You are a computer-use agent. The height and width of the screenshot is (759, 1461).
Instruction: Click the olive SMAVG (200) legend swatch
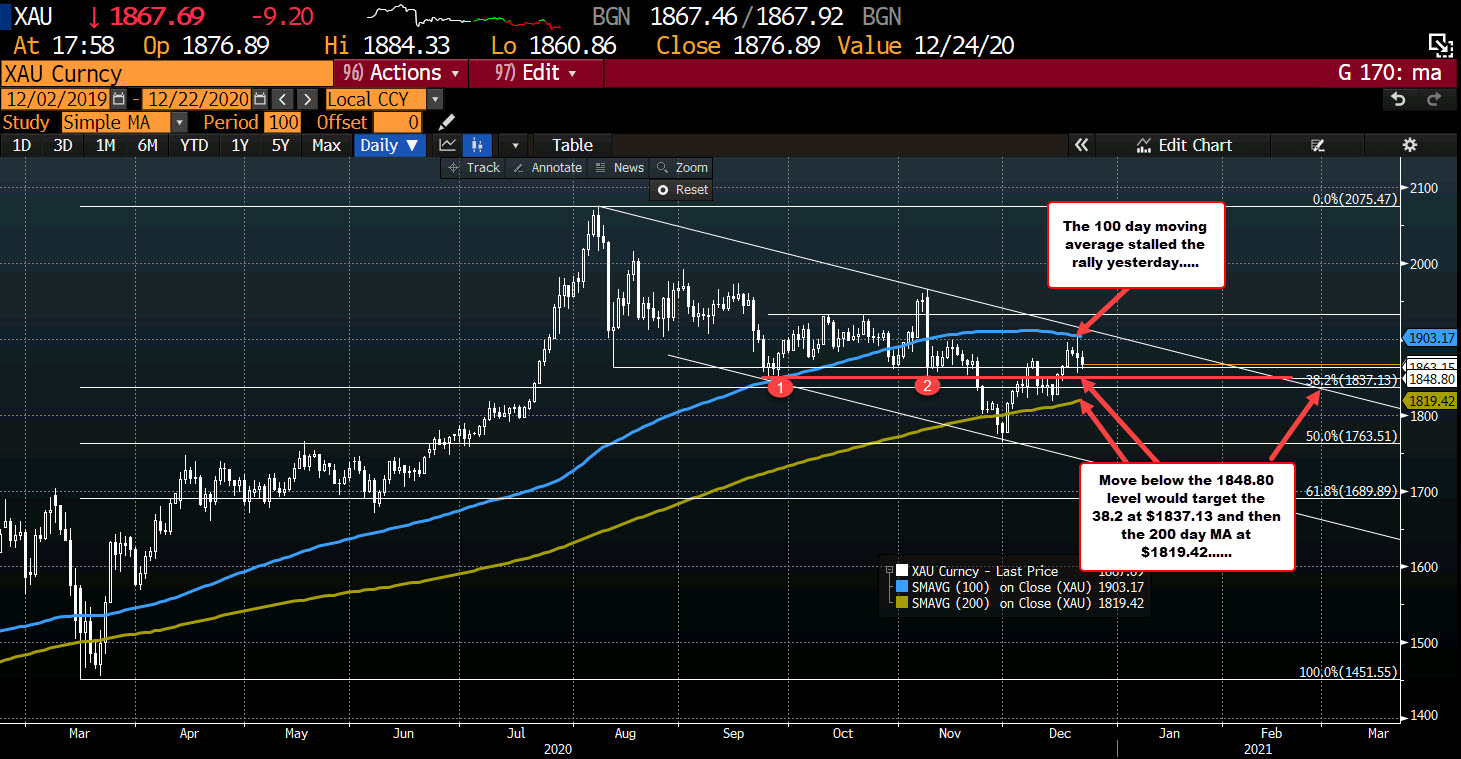(902, 603)
